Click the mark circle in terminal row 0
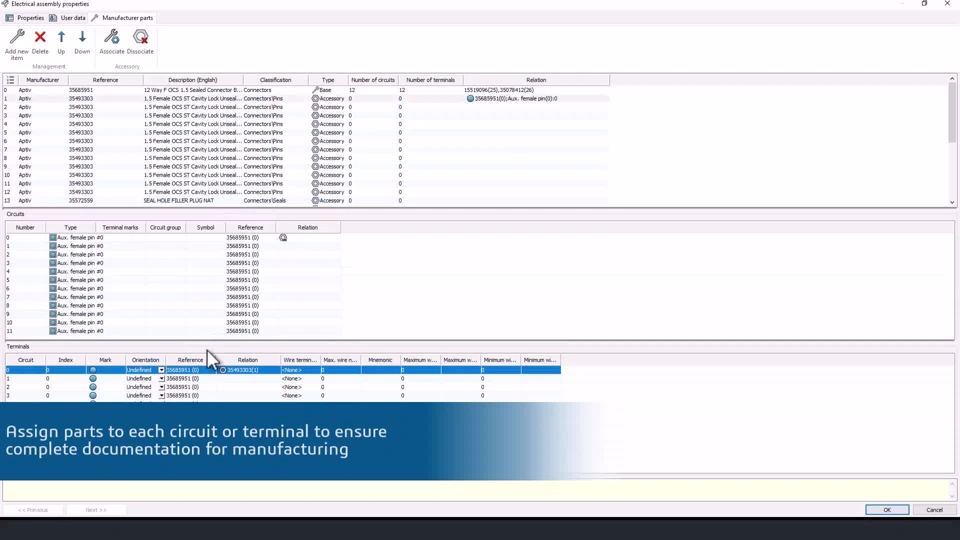 93,370
